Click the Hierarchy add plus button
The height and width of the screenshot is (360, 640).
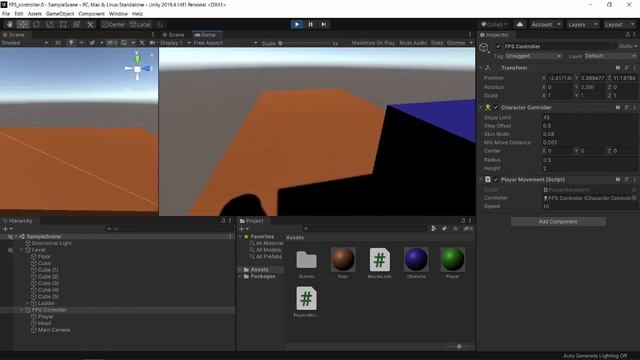[5, 229]
